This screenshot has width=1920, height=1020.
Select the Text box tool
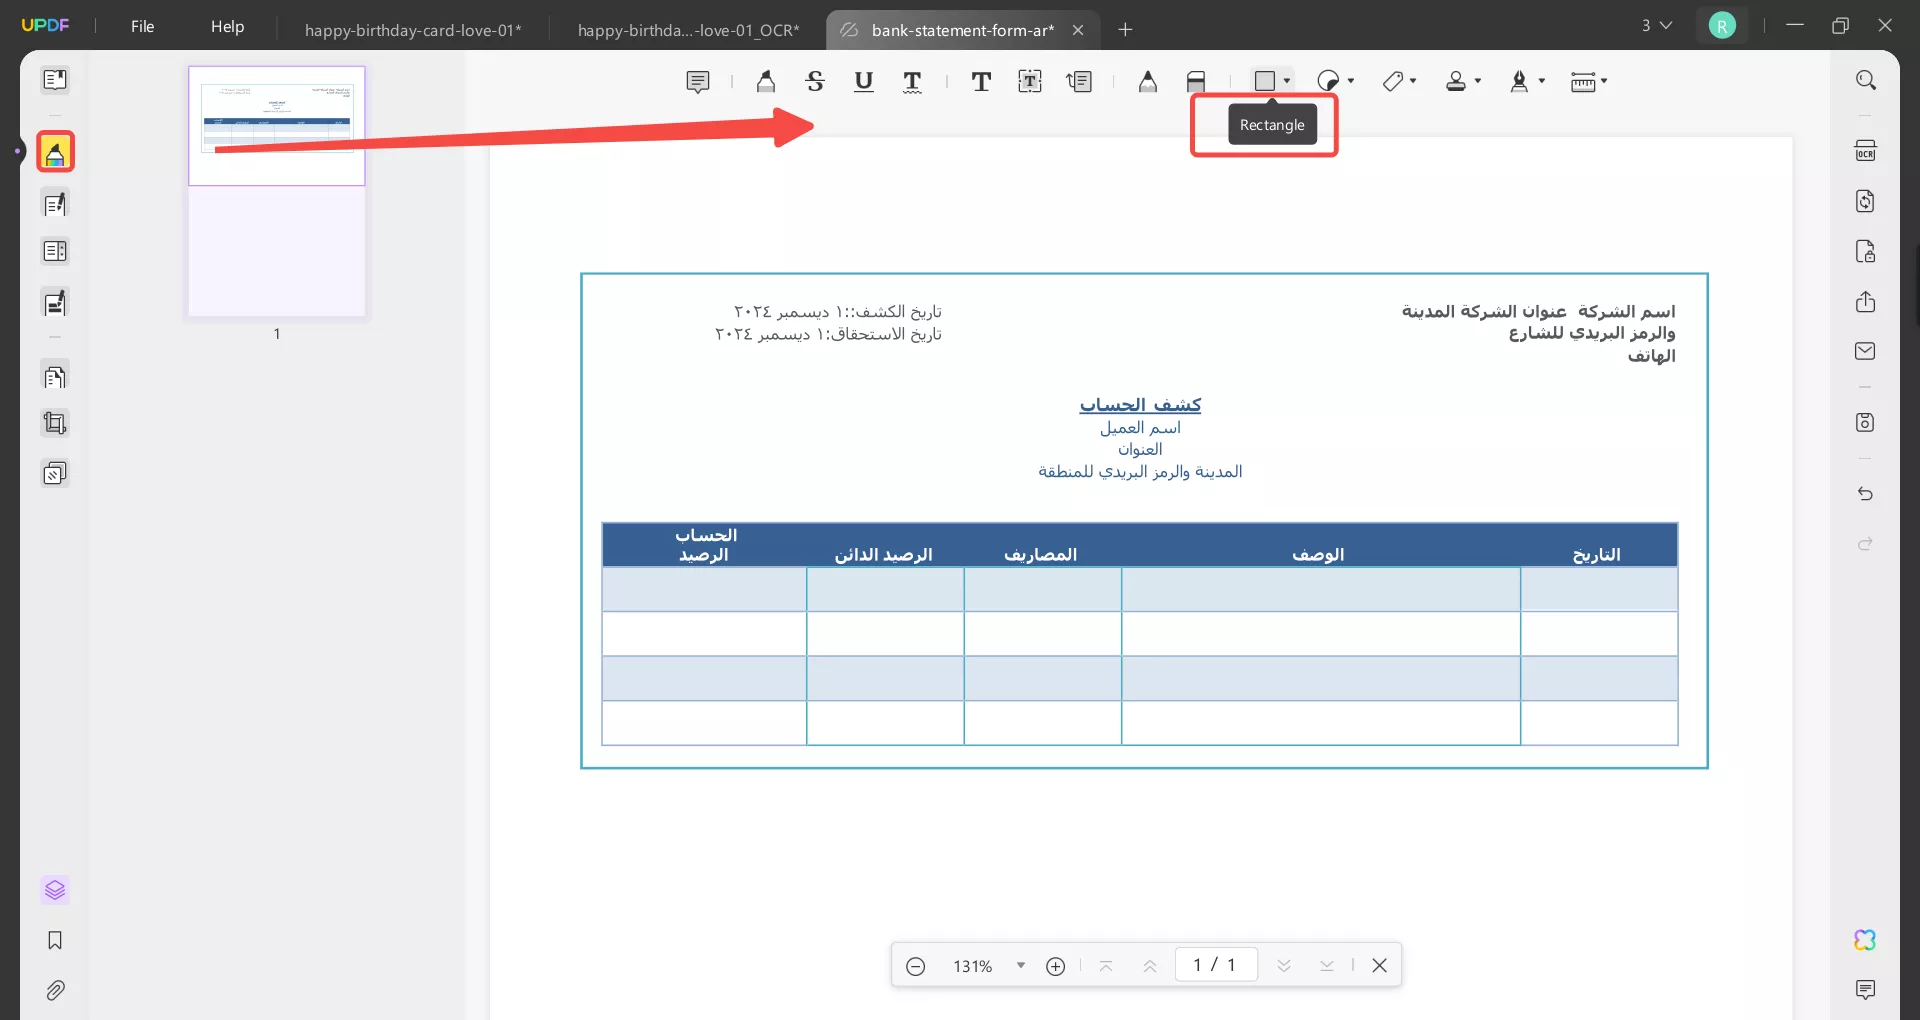[1030, 81]
